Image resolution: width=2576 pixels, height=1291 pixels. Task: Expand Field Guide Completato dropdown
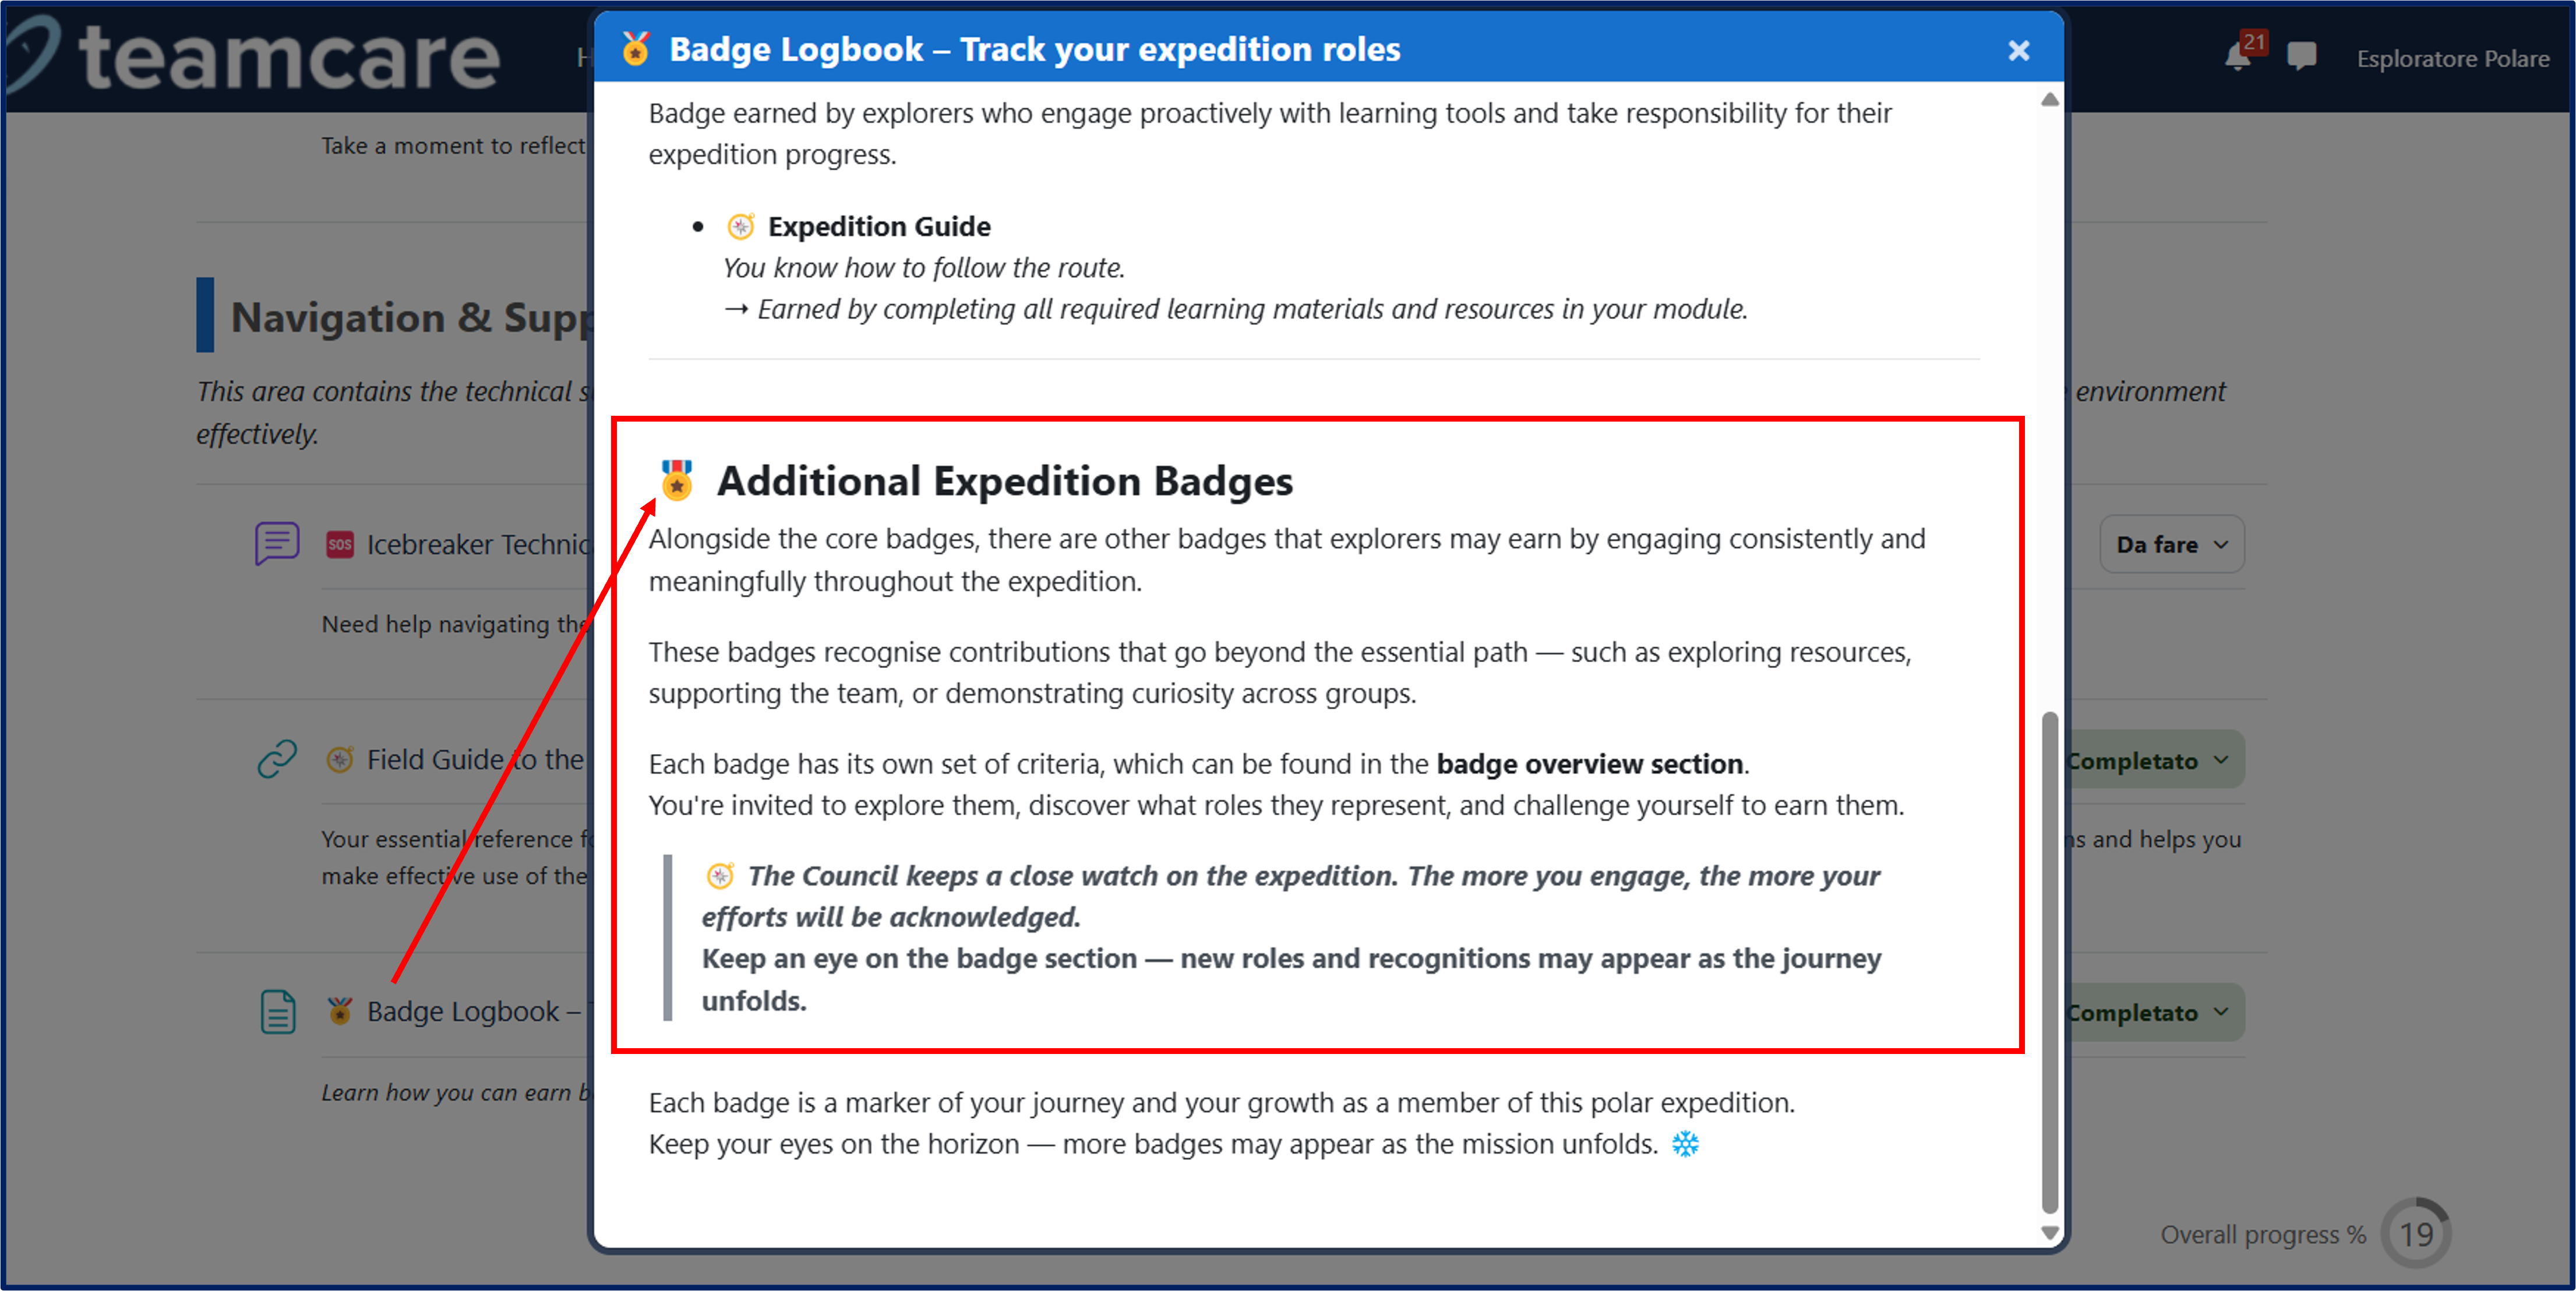(x=2150, y=760)
